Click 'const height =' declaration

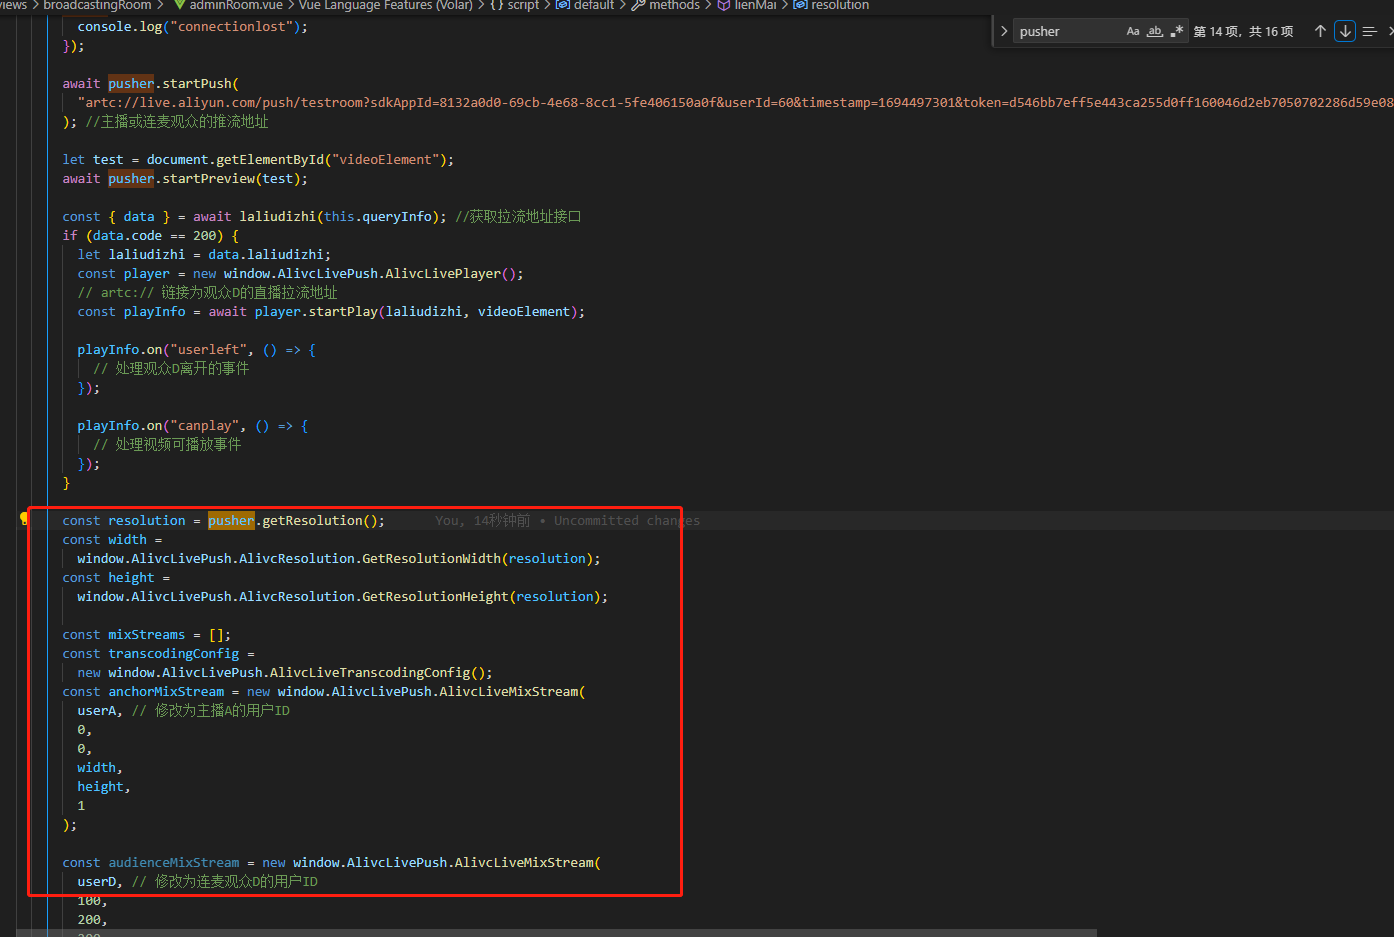[116, 578]
